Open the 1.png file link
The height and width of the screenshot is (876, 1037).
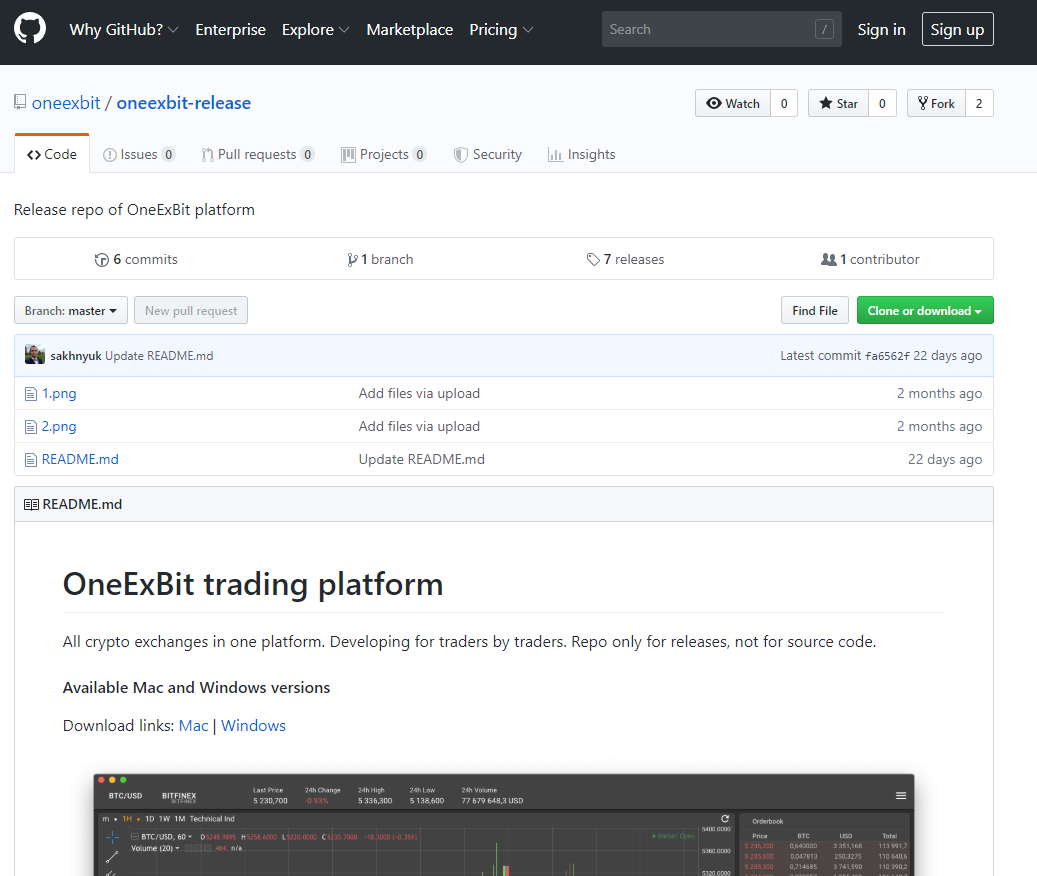tap(59, 393)
